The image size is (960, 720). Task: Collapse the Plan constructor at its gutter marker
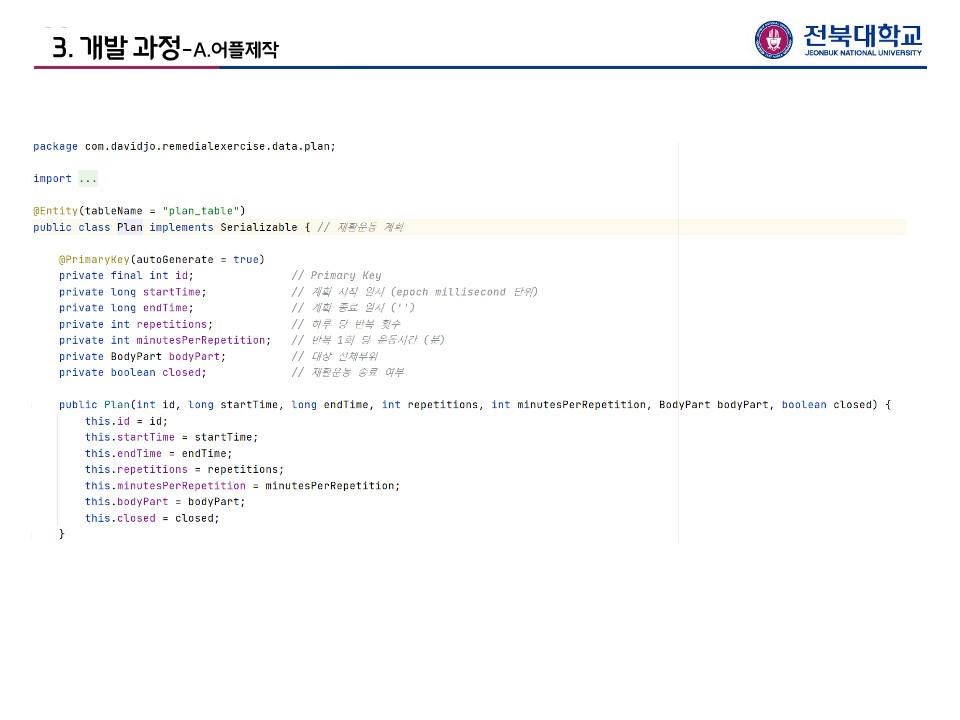[x=32, y=405]
